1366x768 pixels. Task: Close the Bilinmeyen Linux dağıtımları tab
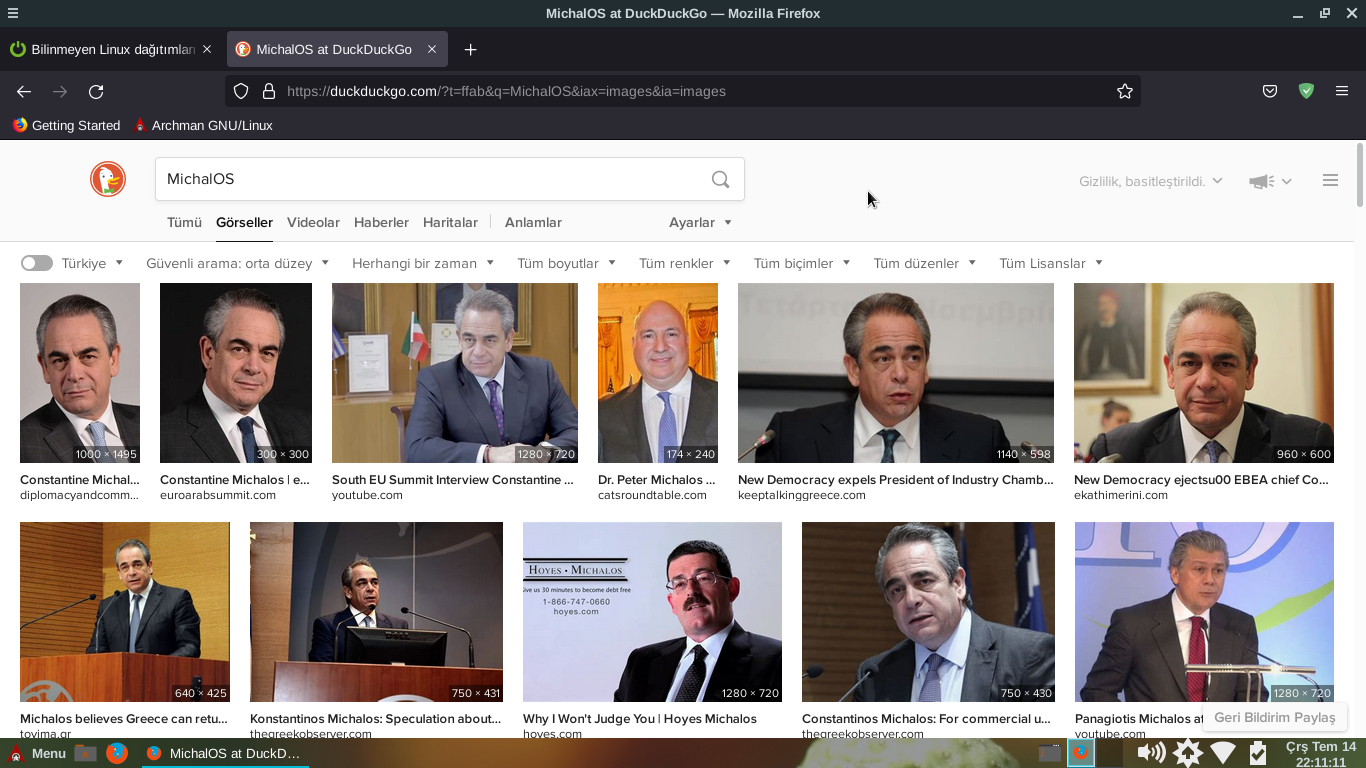click(x=207, y=49)
